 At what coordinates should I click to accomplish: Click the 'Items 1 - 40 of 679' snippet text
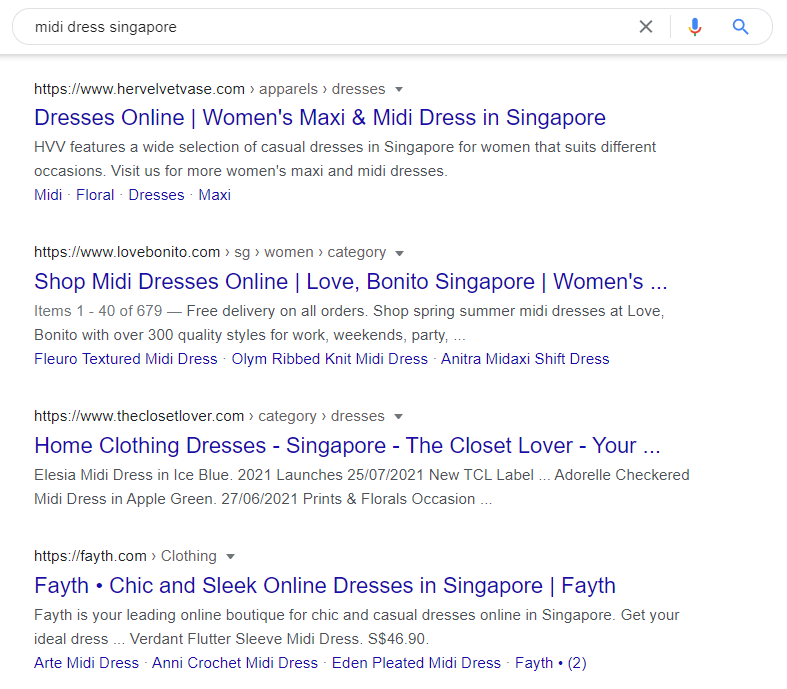(98, 311)
